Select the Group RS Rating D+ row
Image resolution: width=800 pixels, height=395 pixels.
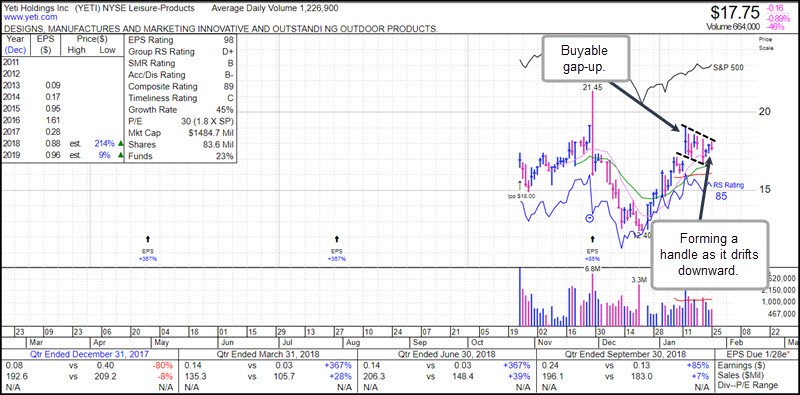(181, 52)
